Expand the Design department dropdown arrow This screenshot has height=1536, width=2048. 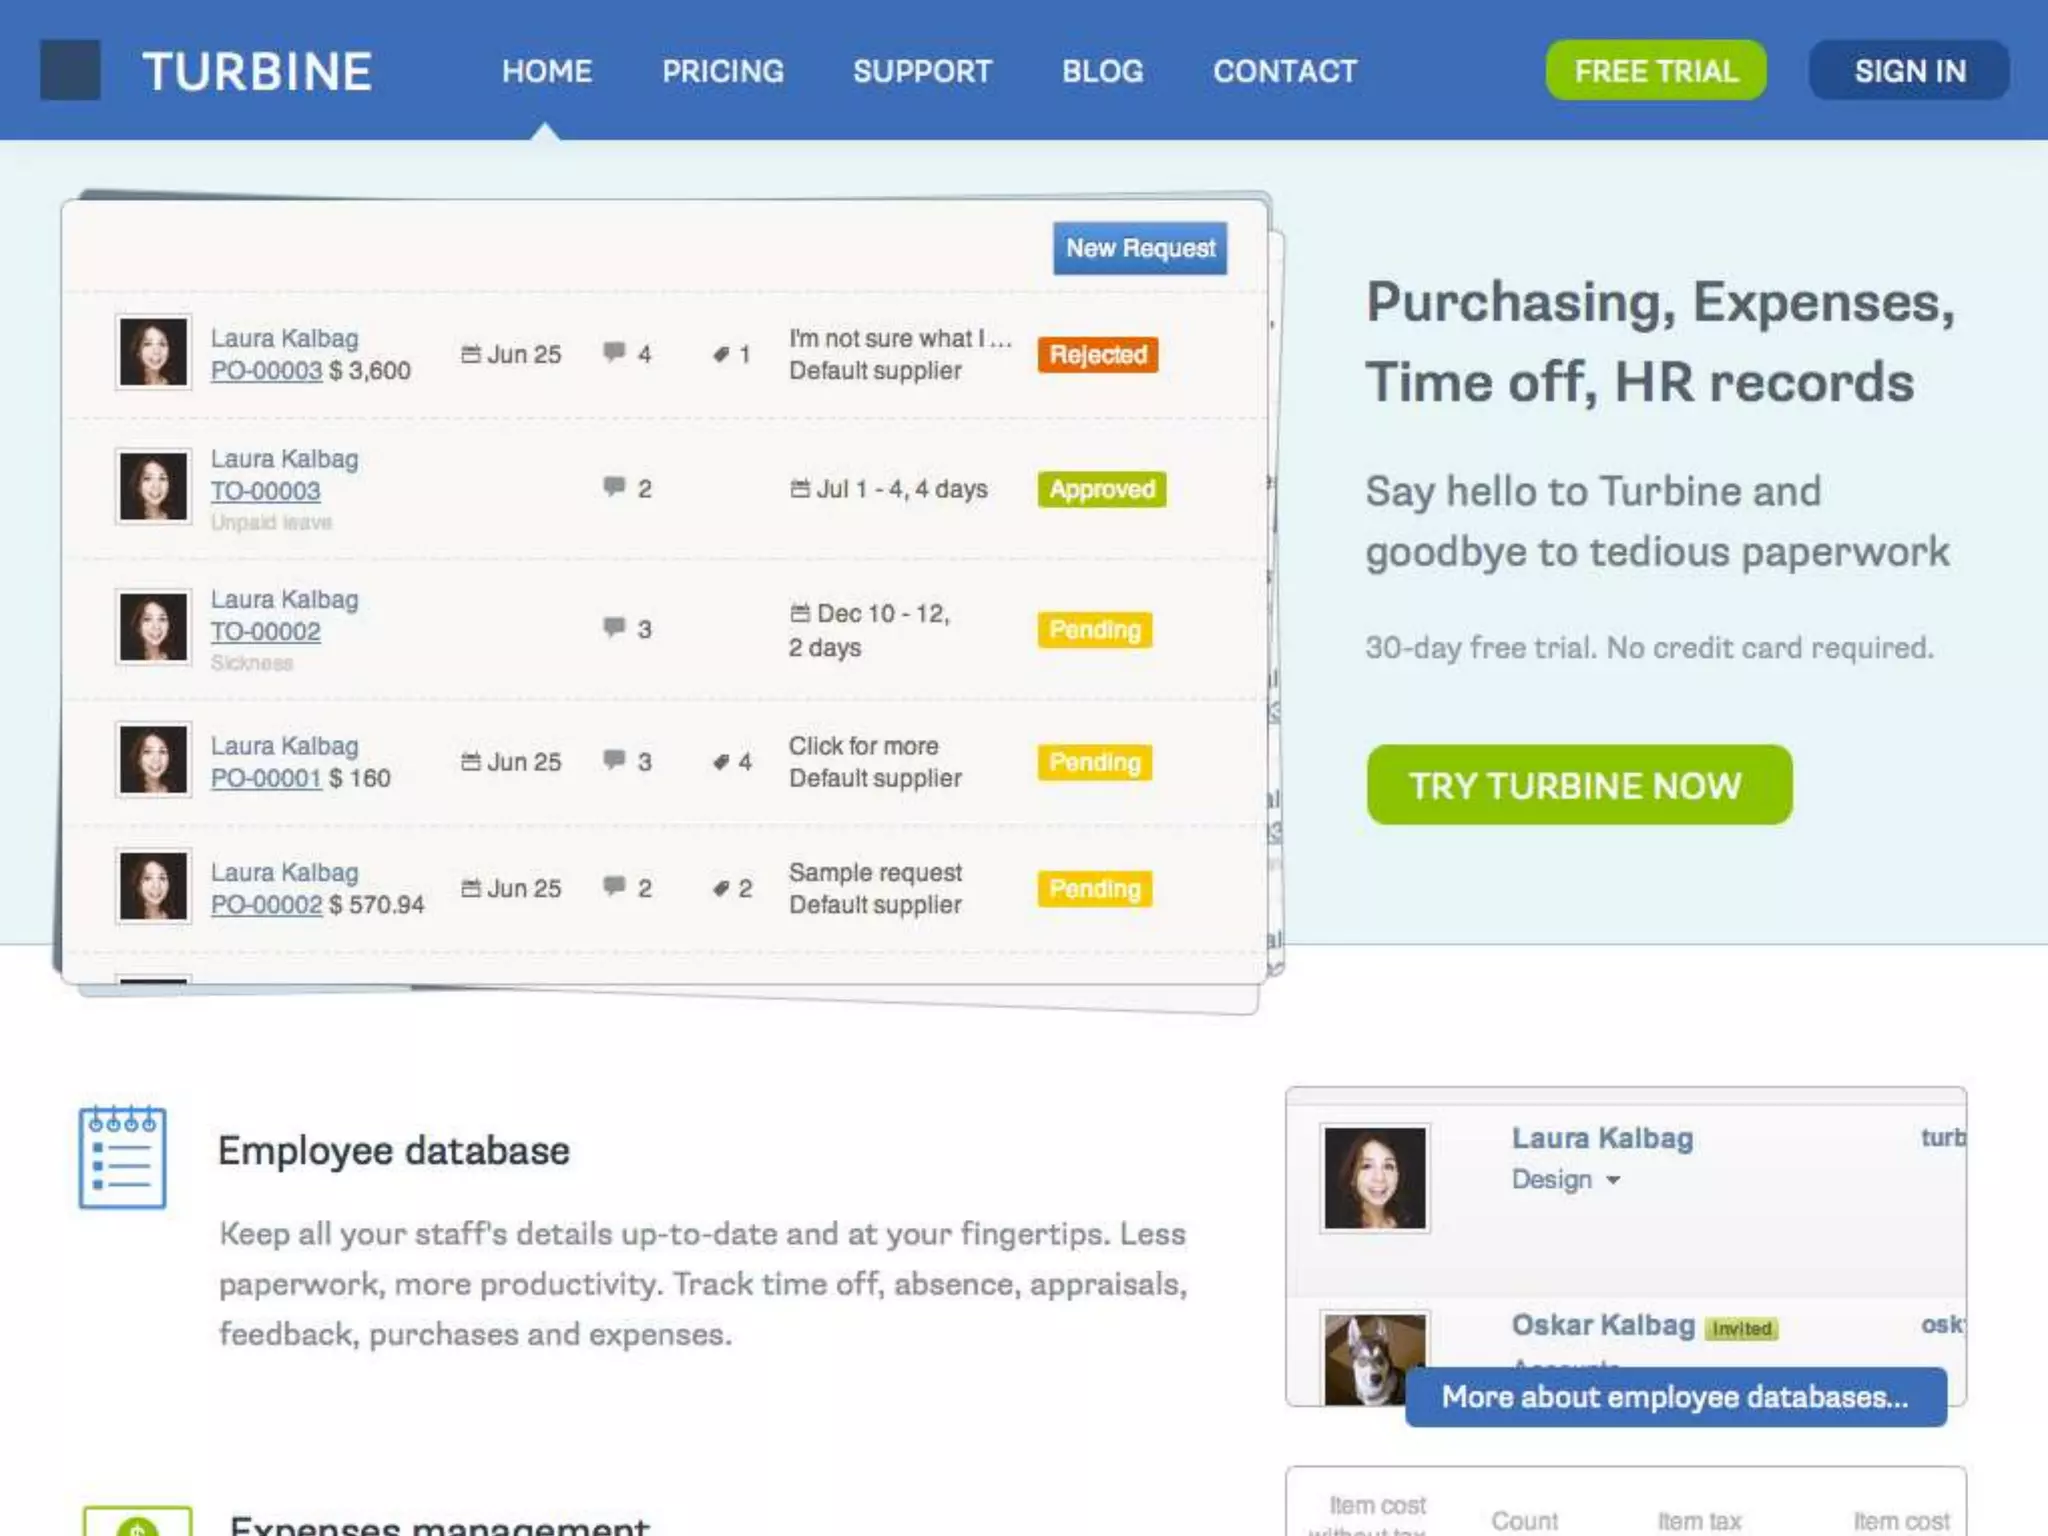(x=1613, y=1181)
